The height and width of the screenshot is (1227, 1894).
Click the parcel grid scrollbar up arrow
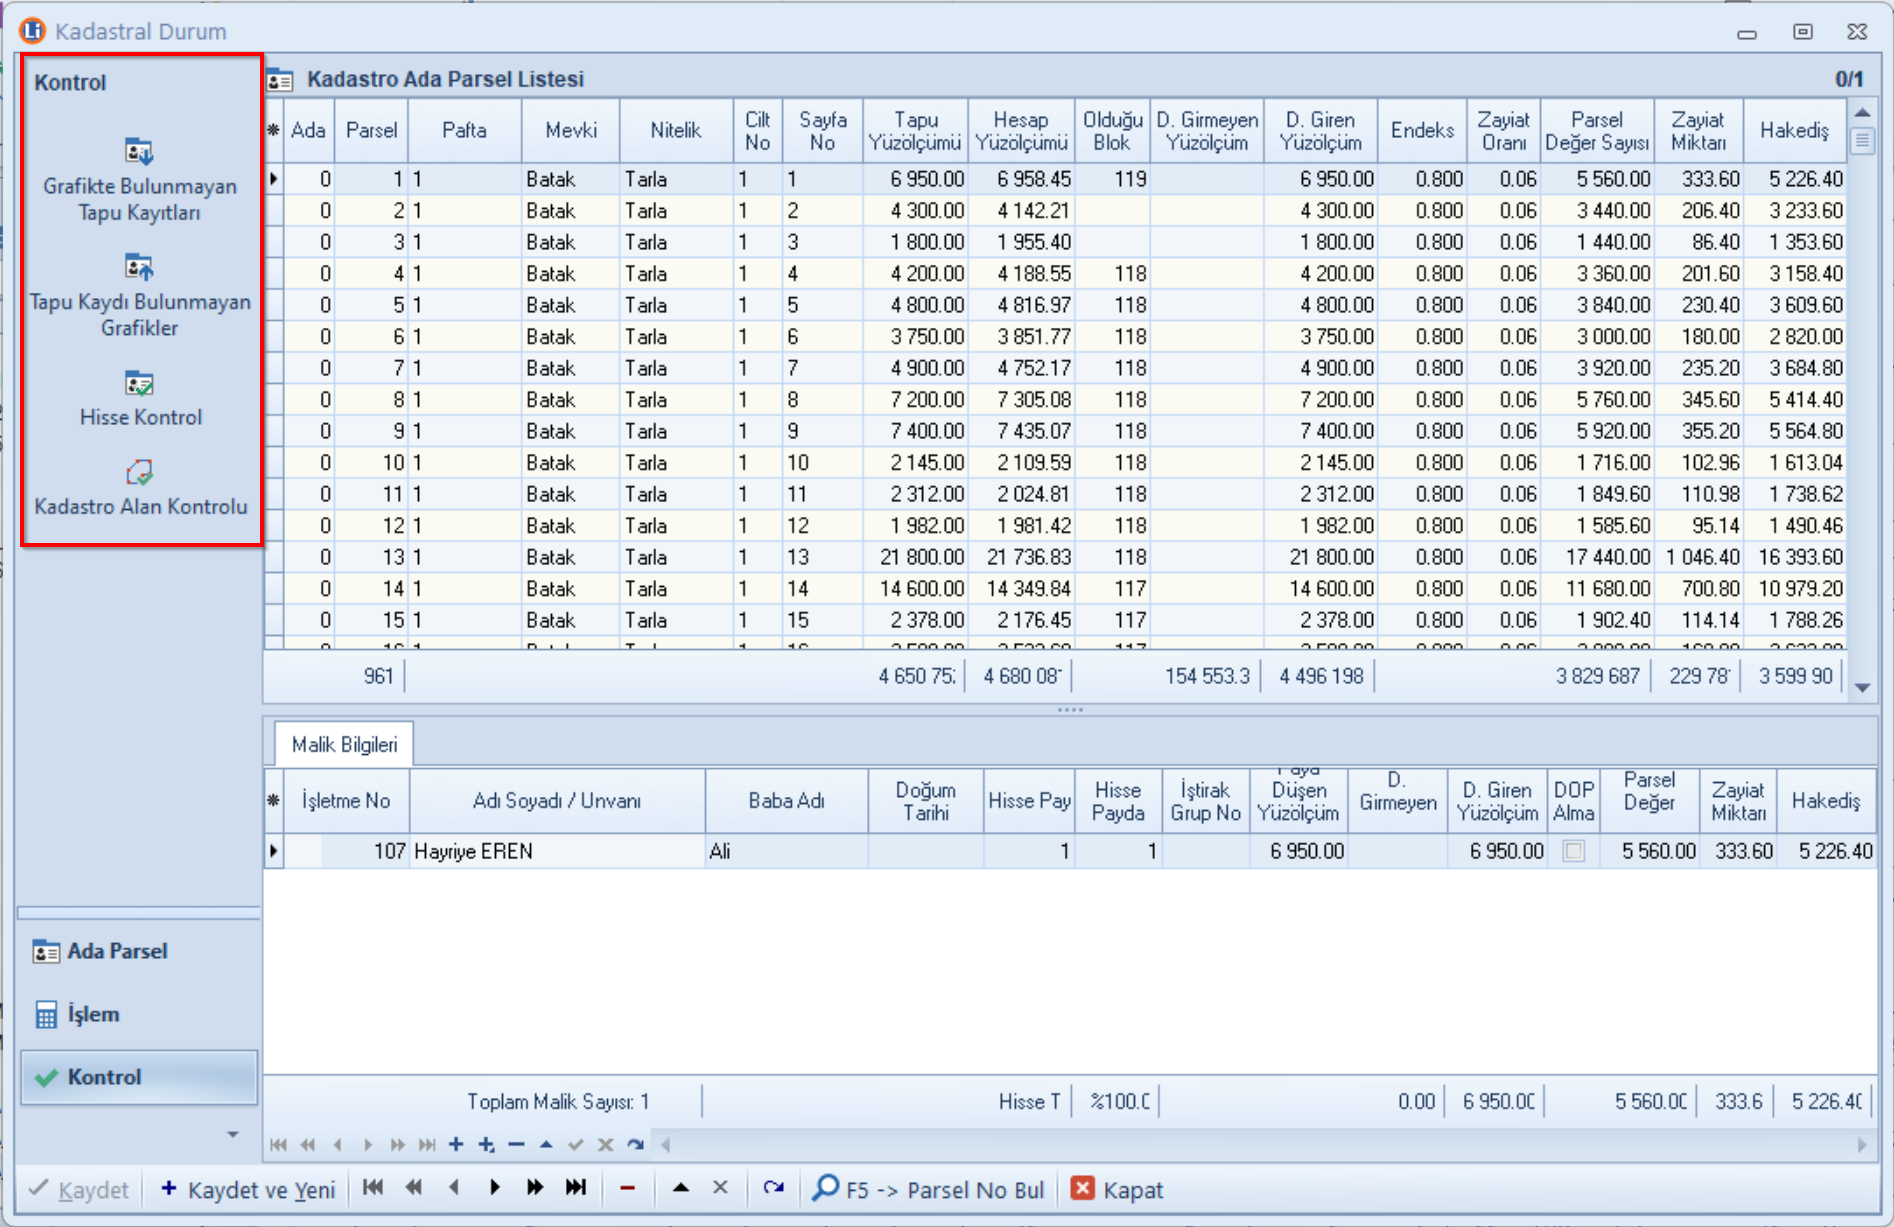tap(1862, 112)
